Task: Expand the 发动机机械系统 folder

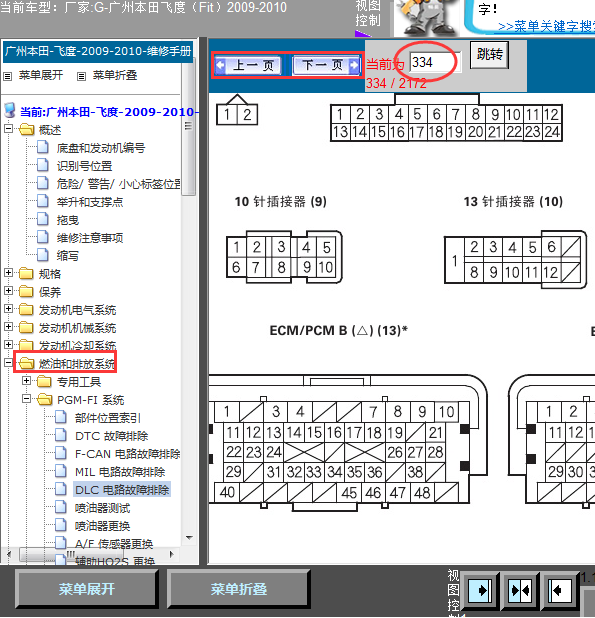Action: pos(8,327)
